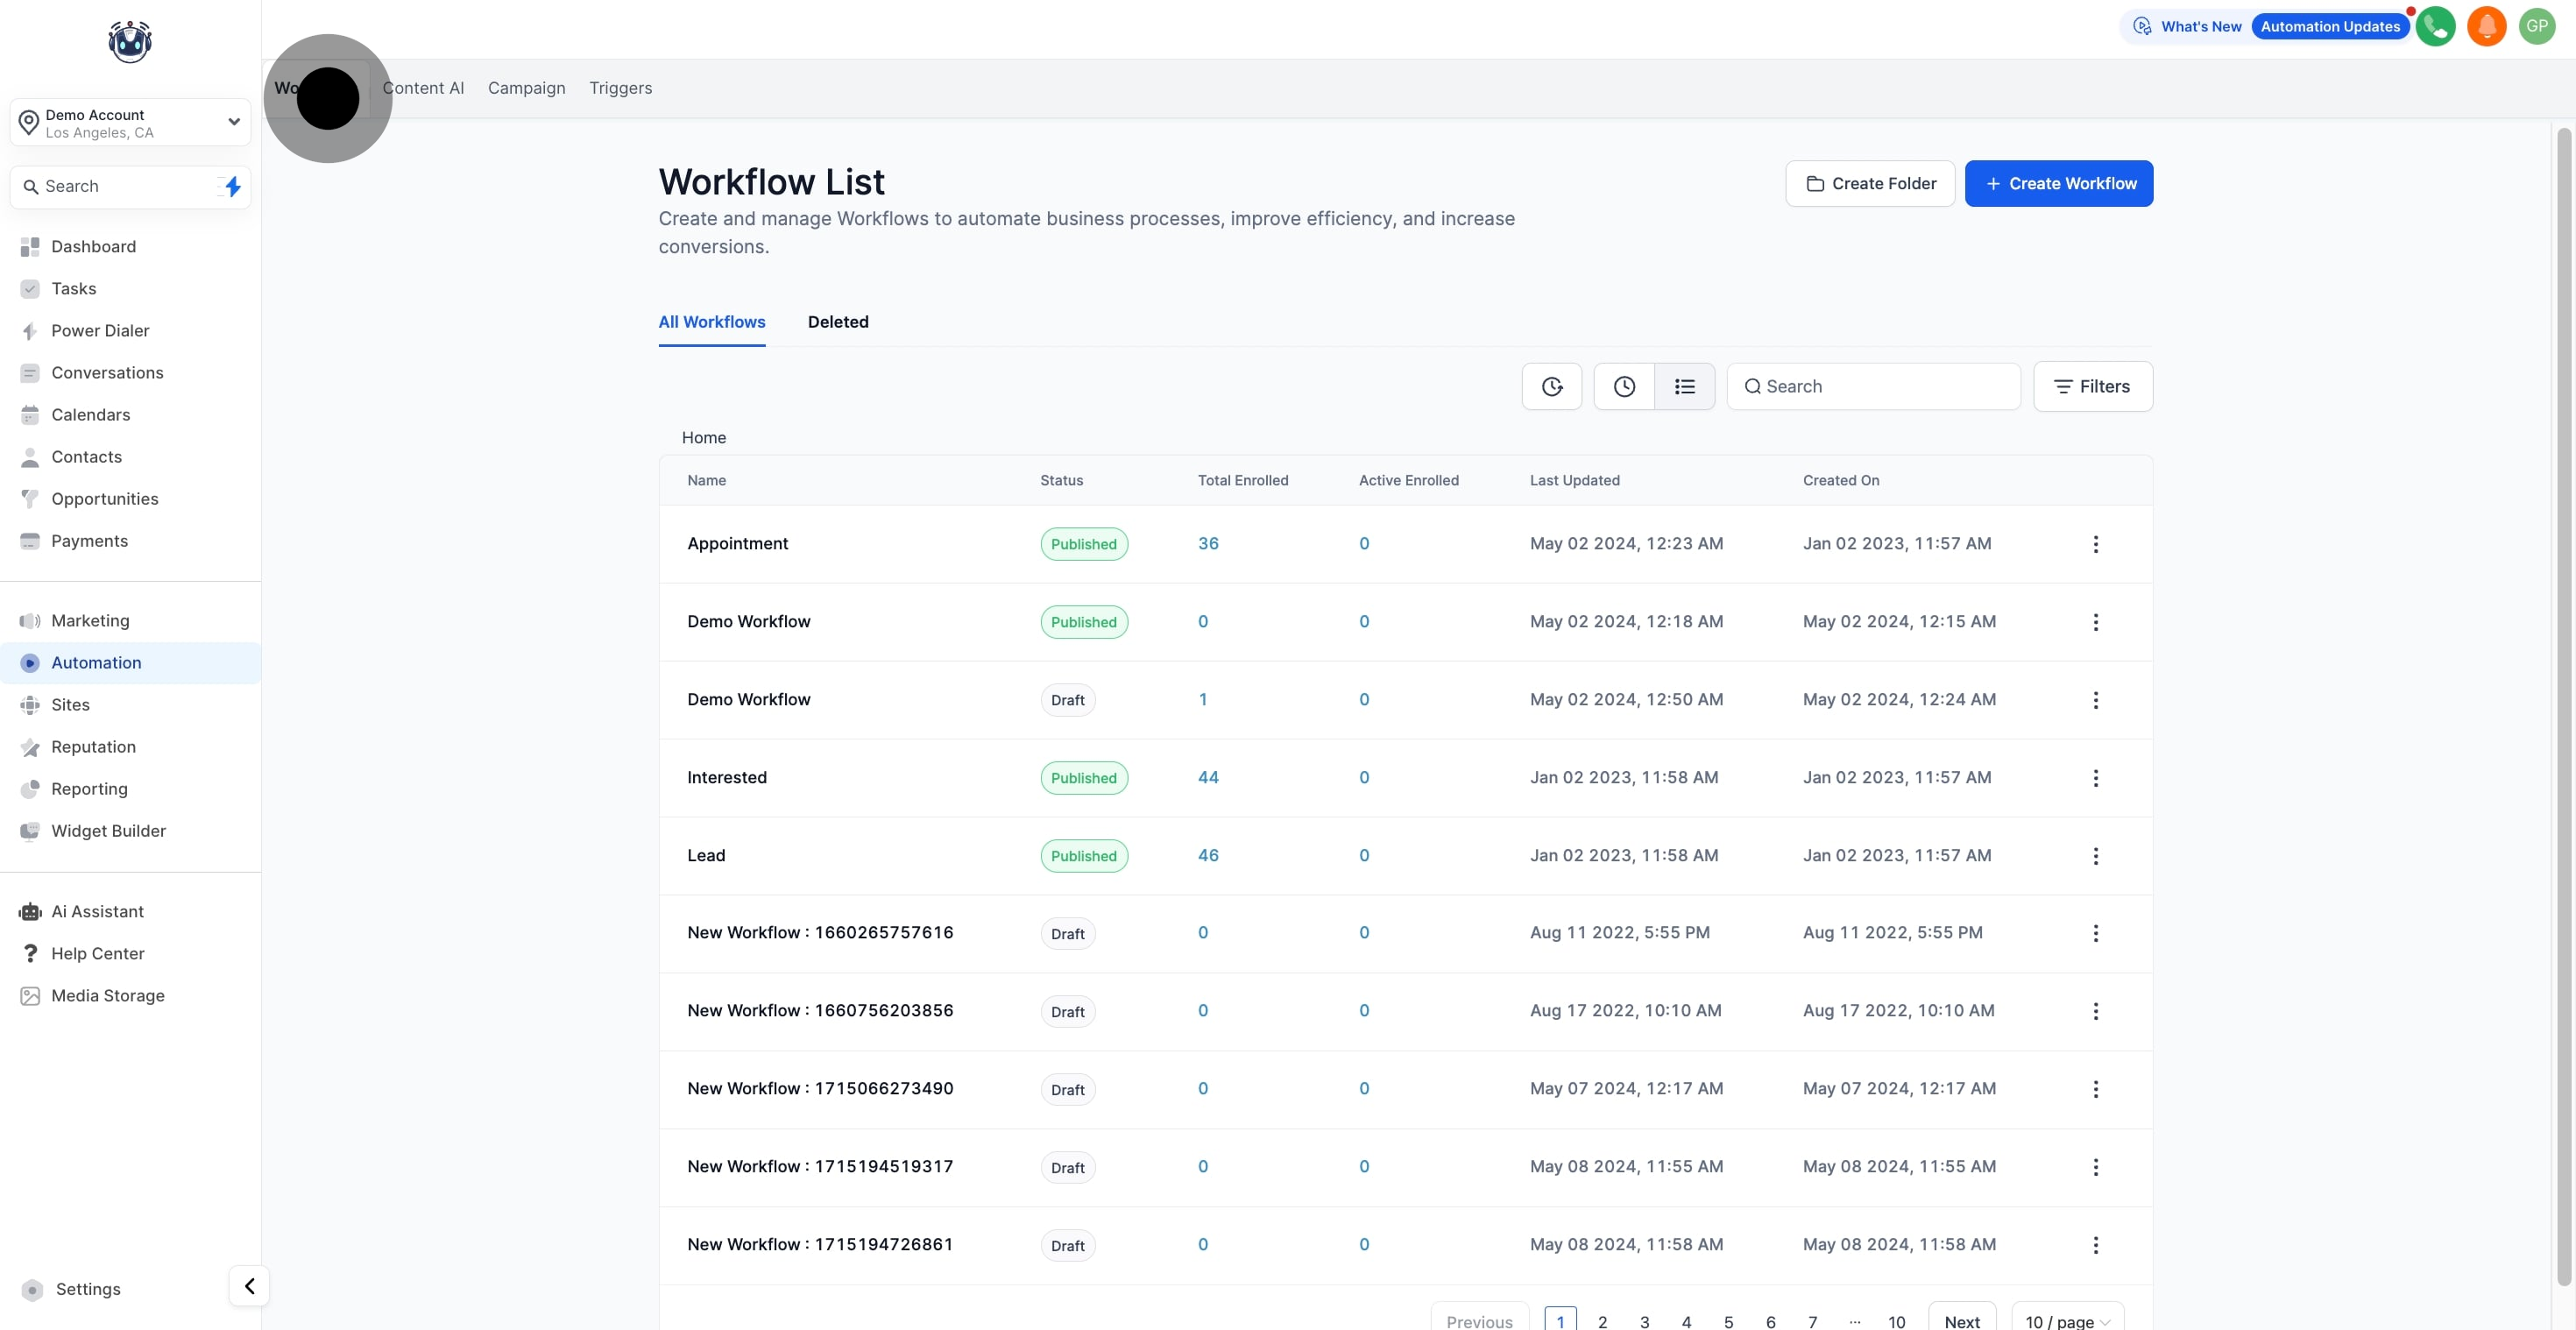Click the clock-with-arrow refresh icon beside history view
Image resolution: width=2576 pixels, height=1330 pixels.
pos(1552,386)
